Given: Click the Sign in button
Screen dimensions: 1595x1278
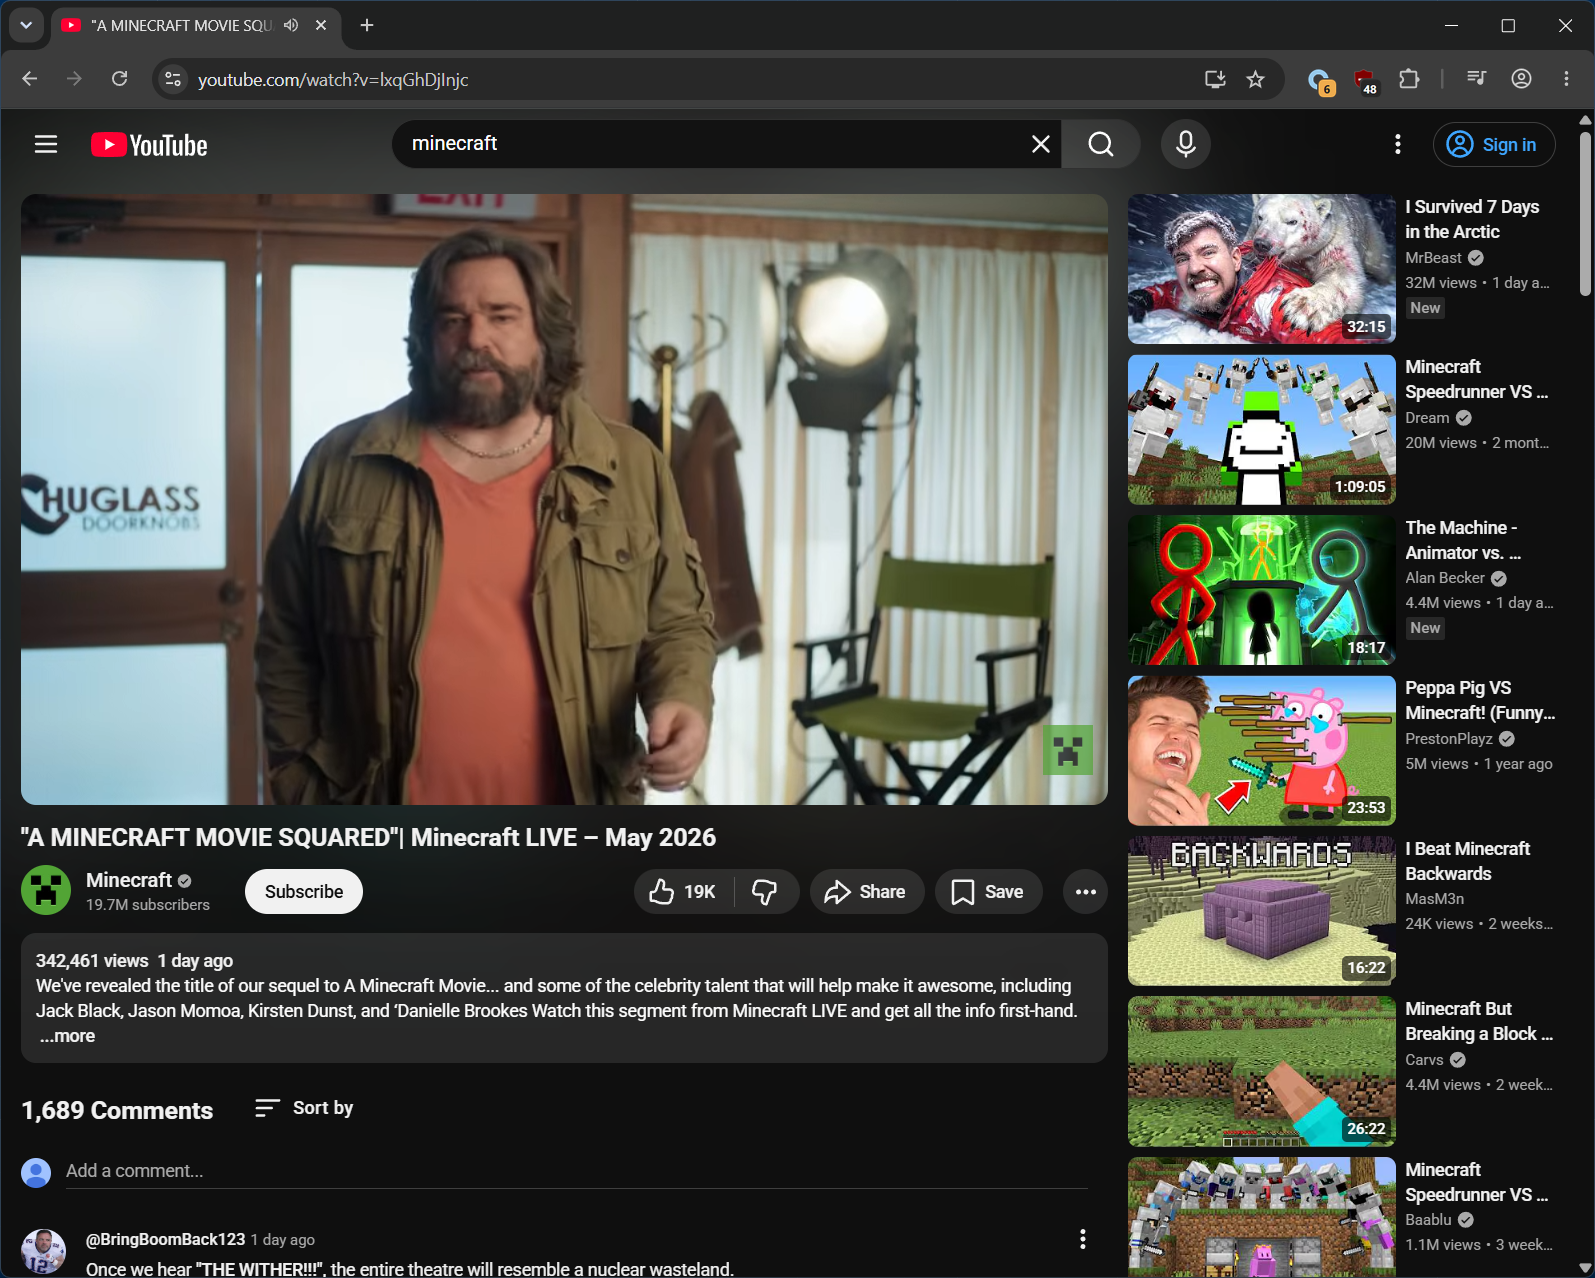Looking at the screenshot, I should point(1493,144).
